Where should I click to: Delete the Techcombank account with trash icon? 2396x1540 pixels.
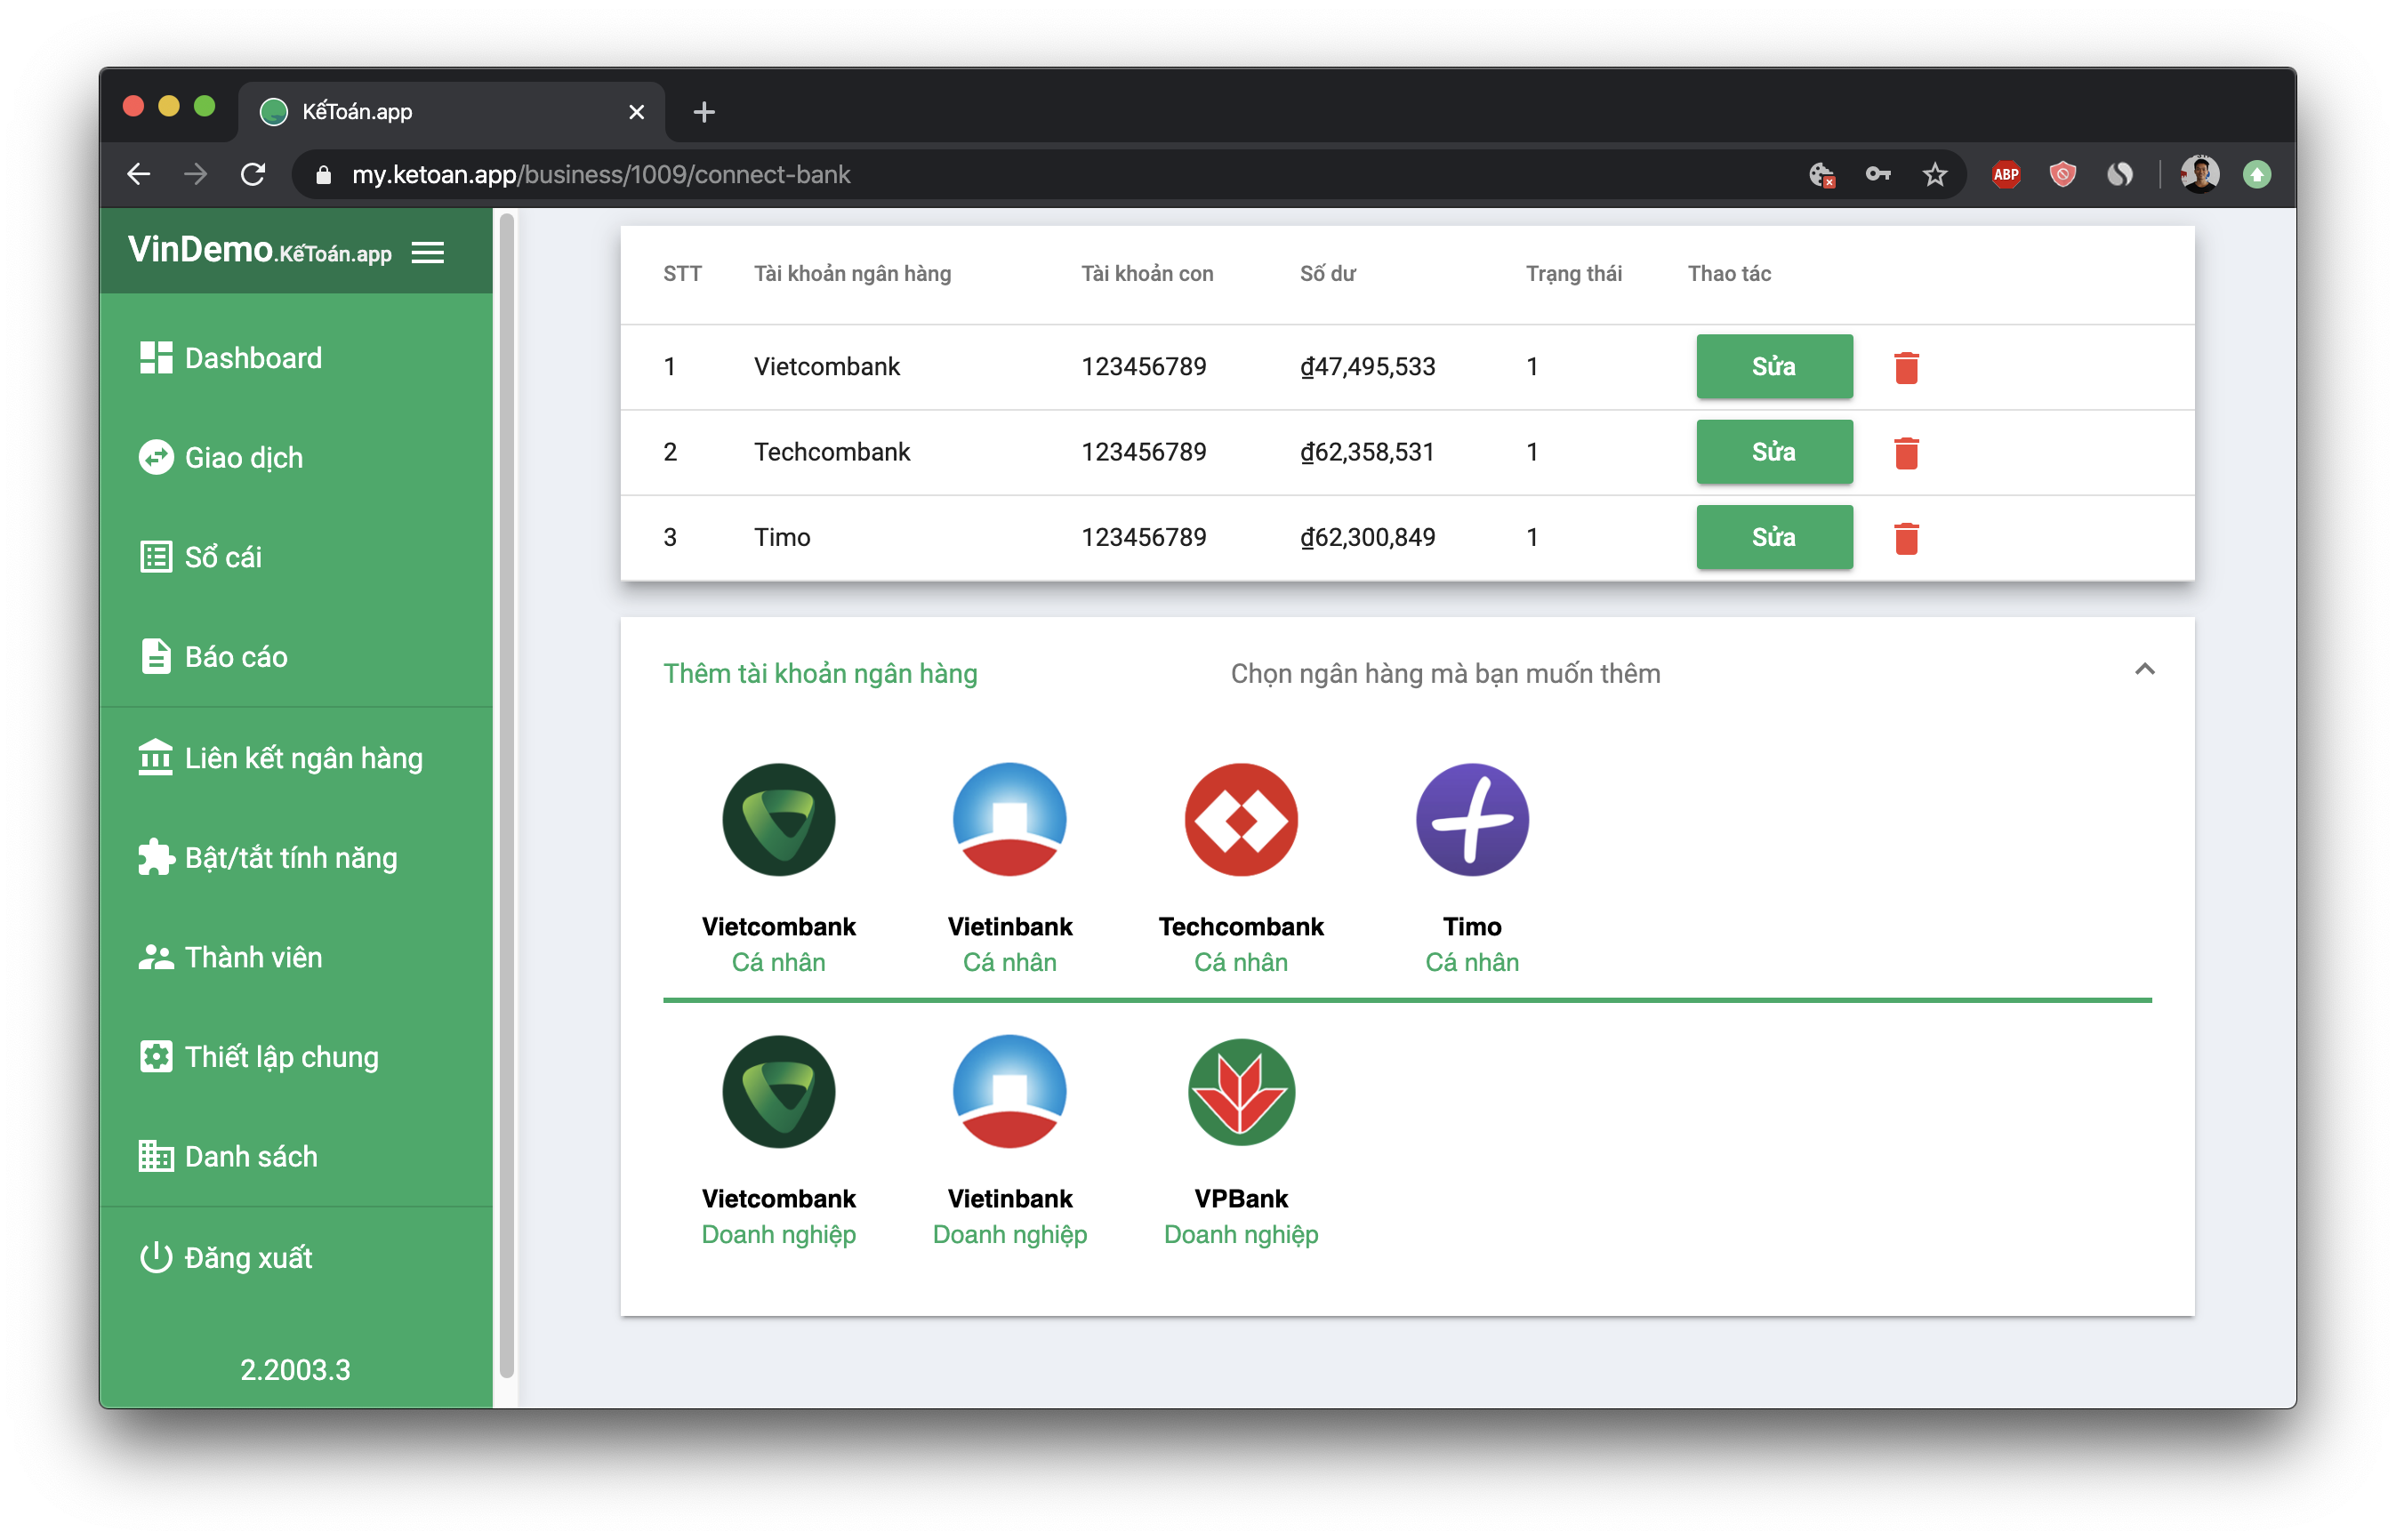point(1906,452)
